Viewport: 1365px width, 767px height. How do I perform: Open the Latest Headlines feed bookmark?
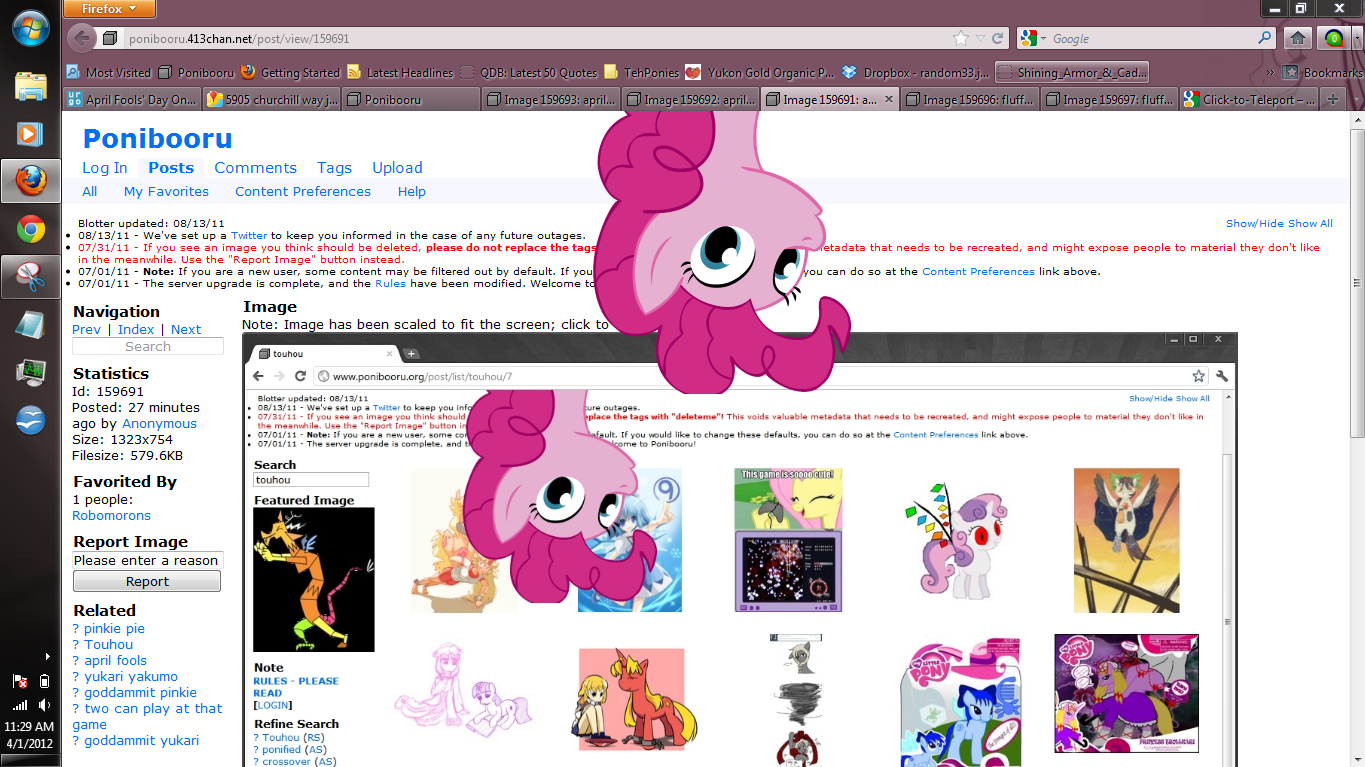(400, 72)
